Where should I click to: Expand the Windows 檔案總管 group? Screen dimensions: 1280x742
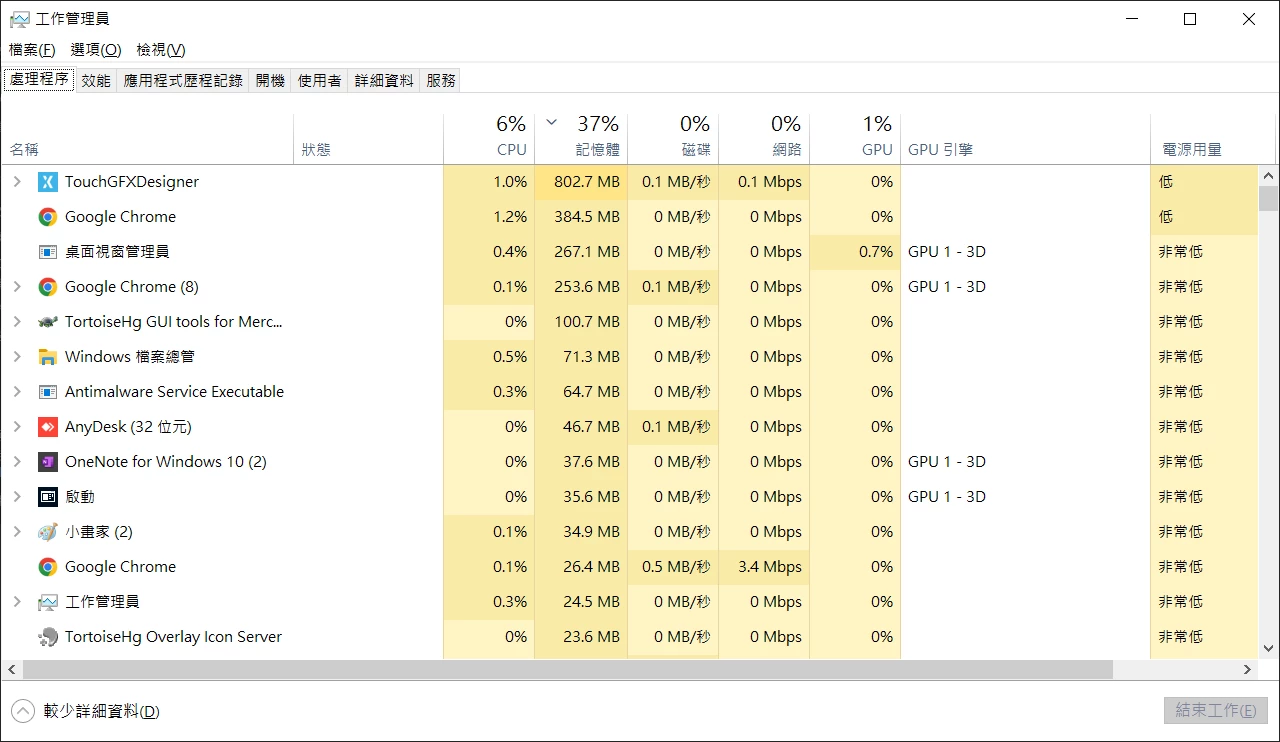16,357
